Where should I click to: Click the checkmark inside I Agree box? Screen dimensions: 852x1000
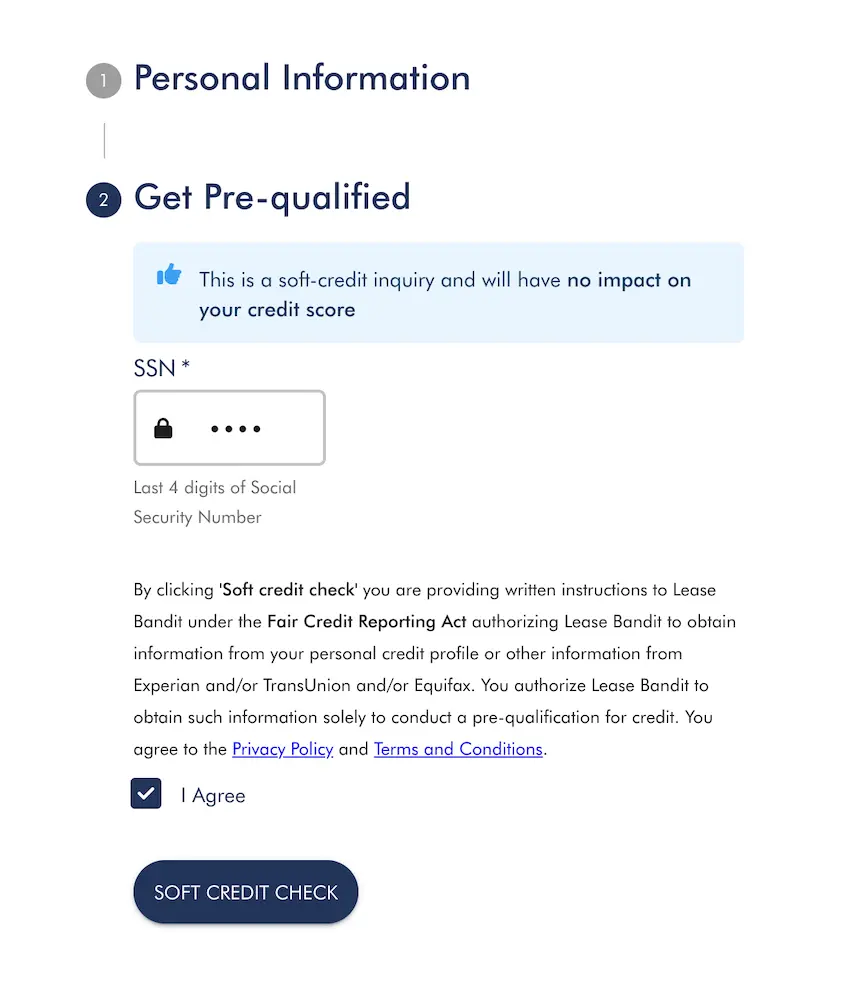click(146, 794)
